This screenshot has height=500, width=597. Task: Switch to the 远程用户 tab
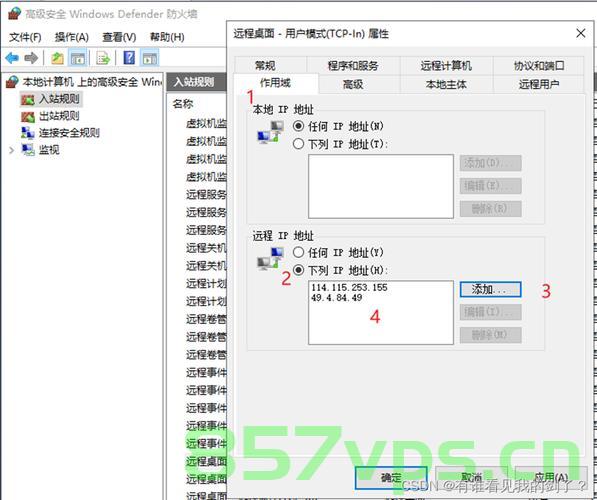click(x=539, y=84)
